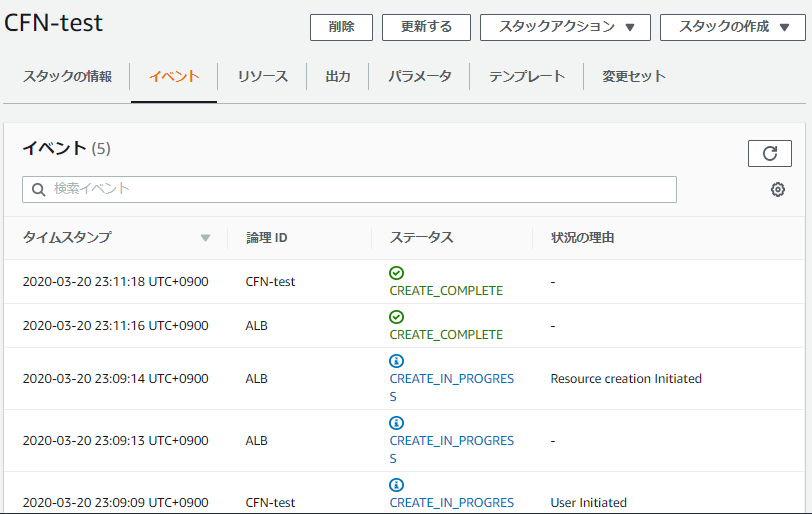This screenshot has width=812, height=514.
Task: Click the 論理 ID column header
Action: [x=267, y=238]
